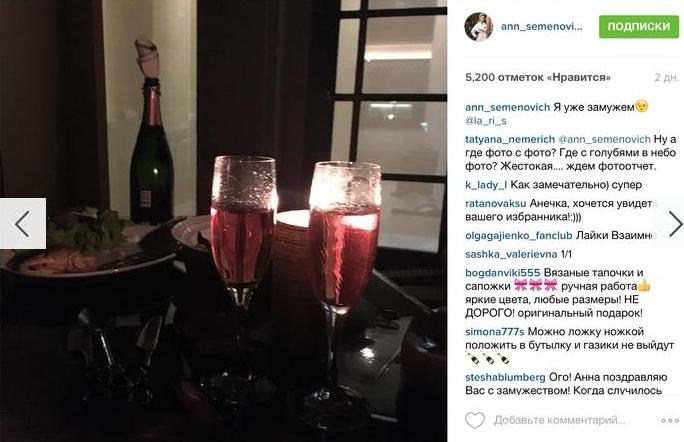Viewport: 684px width, 442px height.
Task: Go to previous photo with left arrow
Action: click(23, 224)
